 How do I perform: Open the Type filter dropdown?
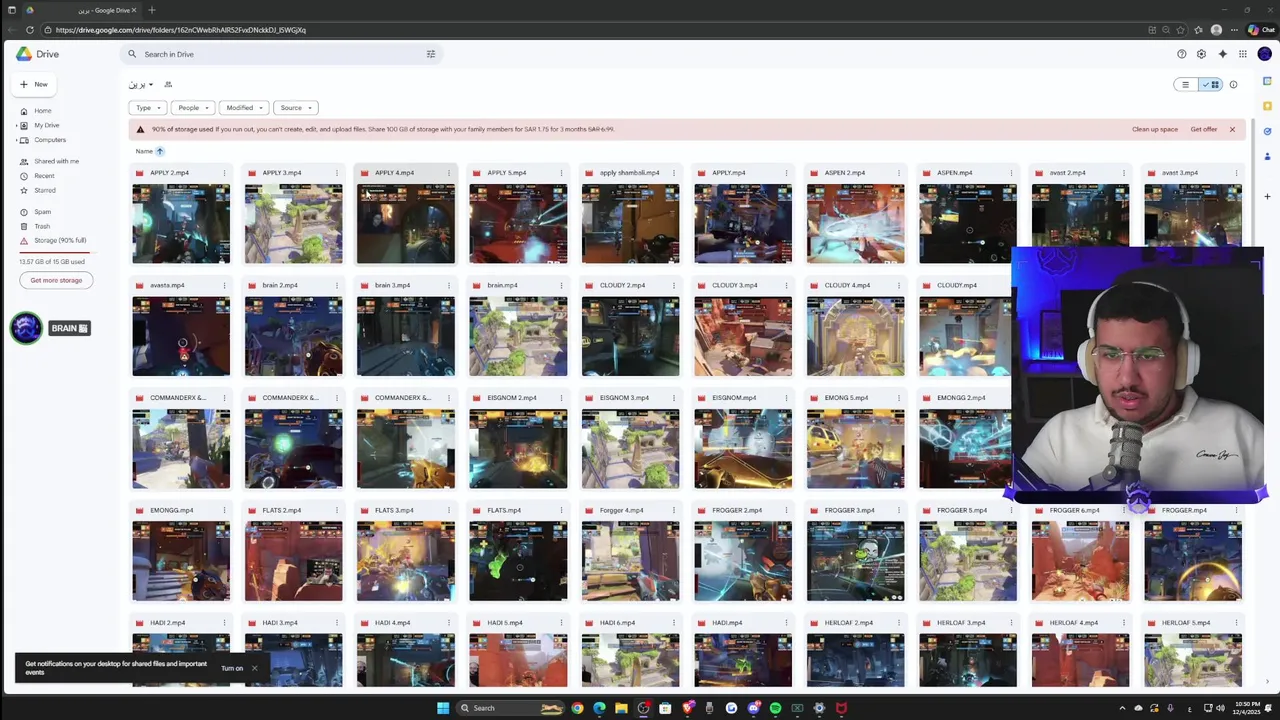coord(147,108)
